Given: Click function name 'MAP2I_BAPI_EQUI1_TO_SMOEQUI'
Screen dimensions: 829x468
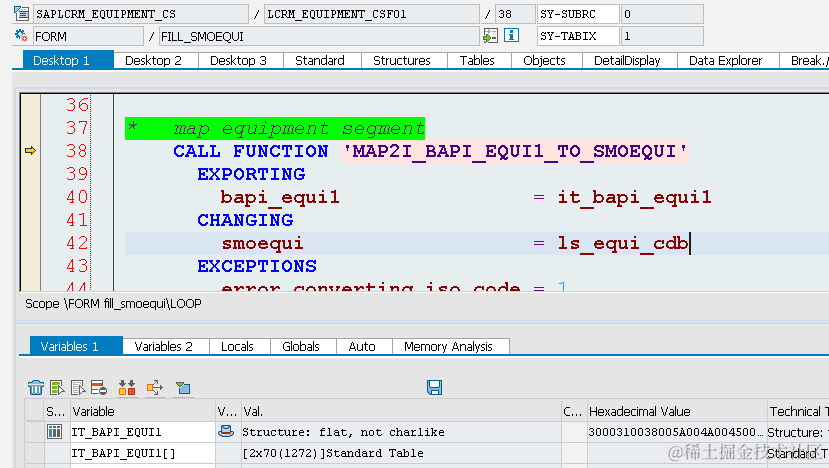Looking at the screenshot, I should [x=514, y=151].
